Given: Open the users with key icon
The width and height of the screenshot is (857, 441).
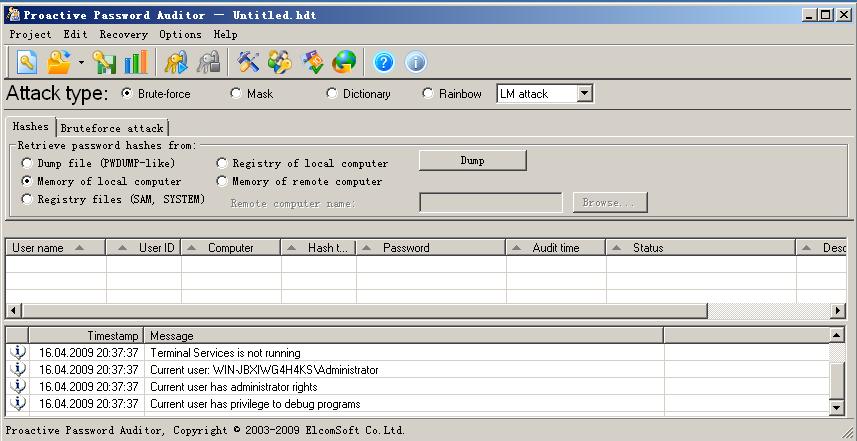Looking at the screenshot, I should 279,62.
